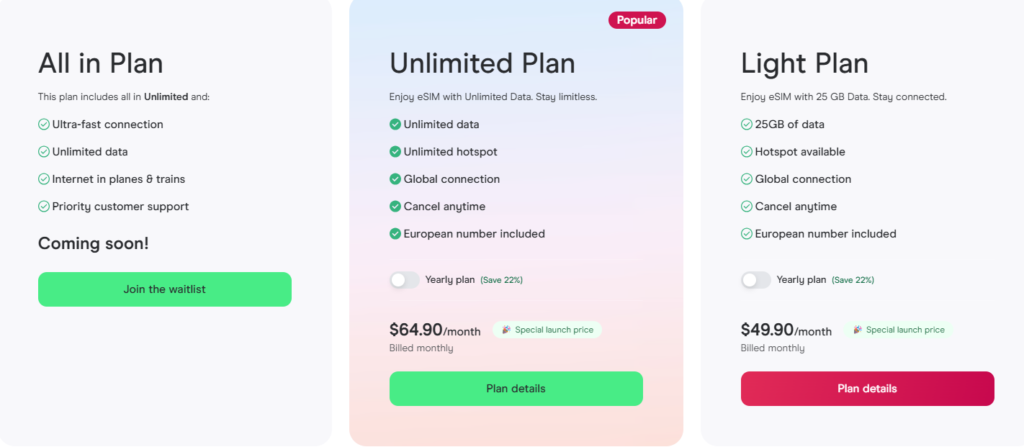1024x447 pixels.
Task: Click green checkmark beside Unlimited hotspot
Action: pyautogui.click(x=395, y=152)
